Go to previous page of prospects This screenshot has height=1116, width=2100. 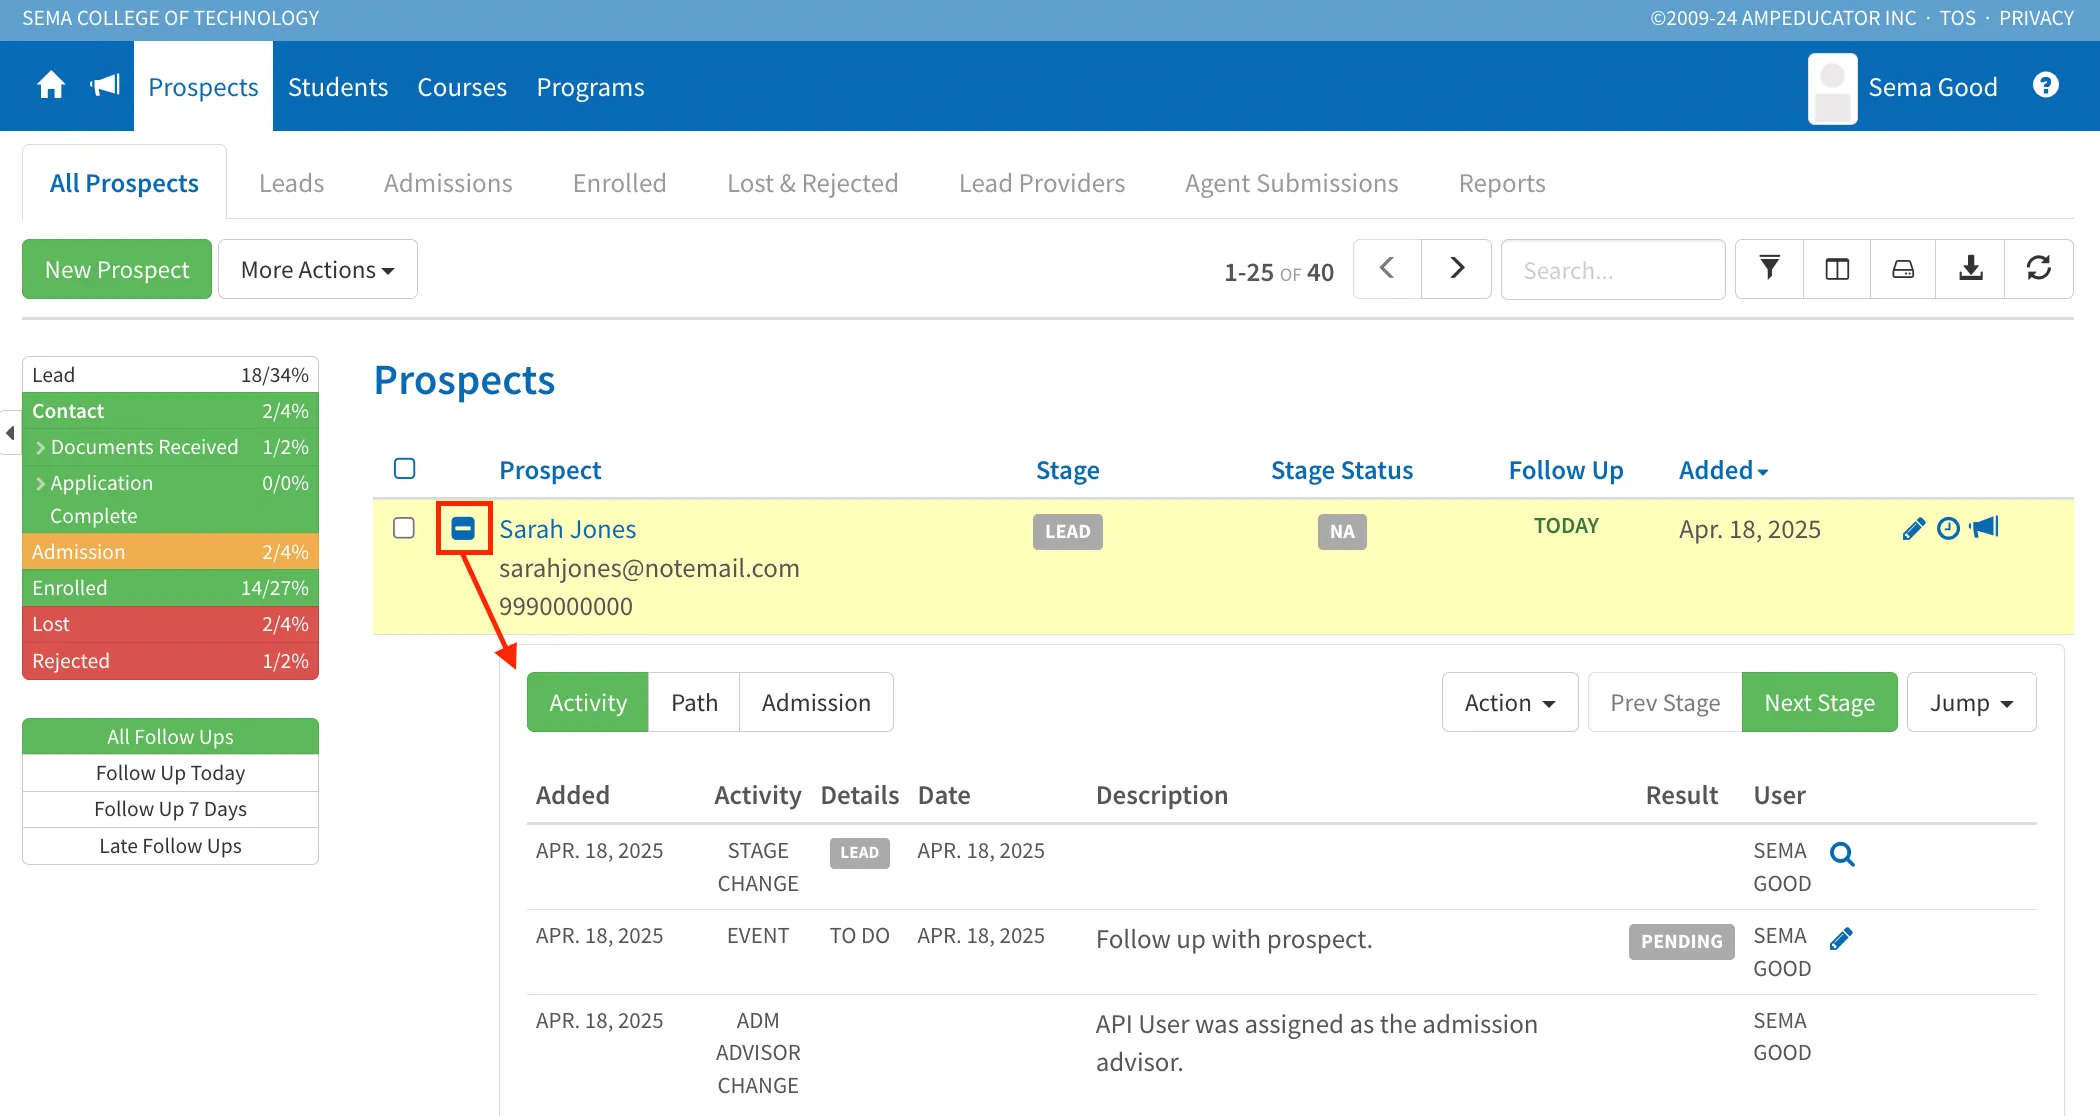1387,269
